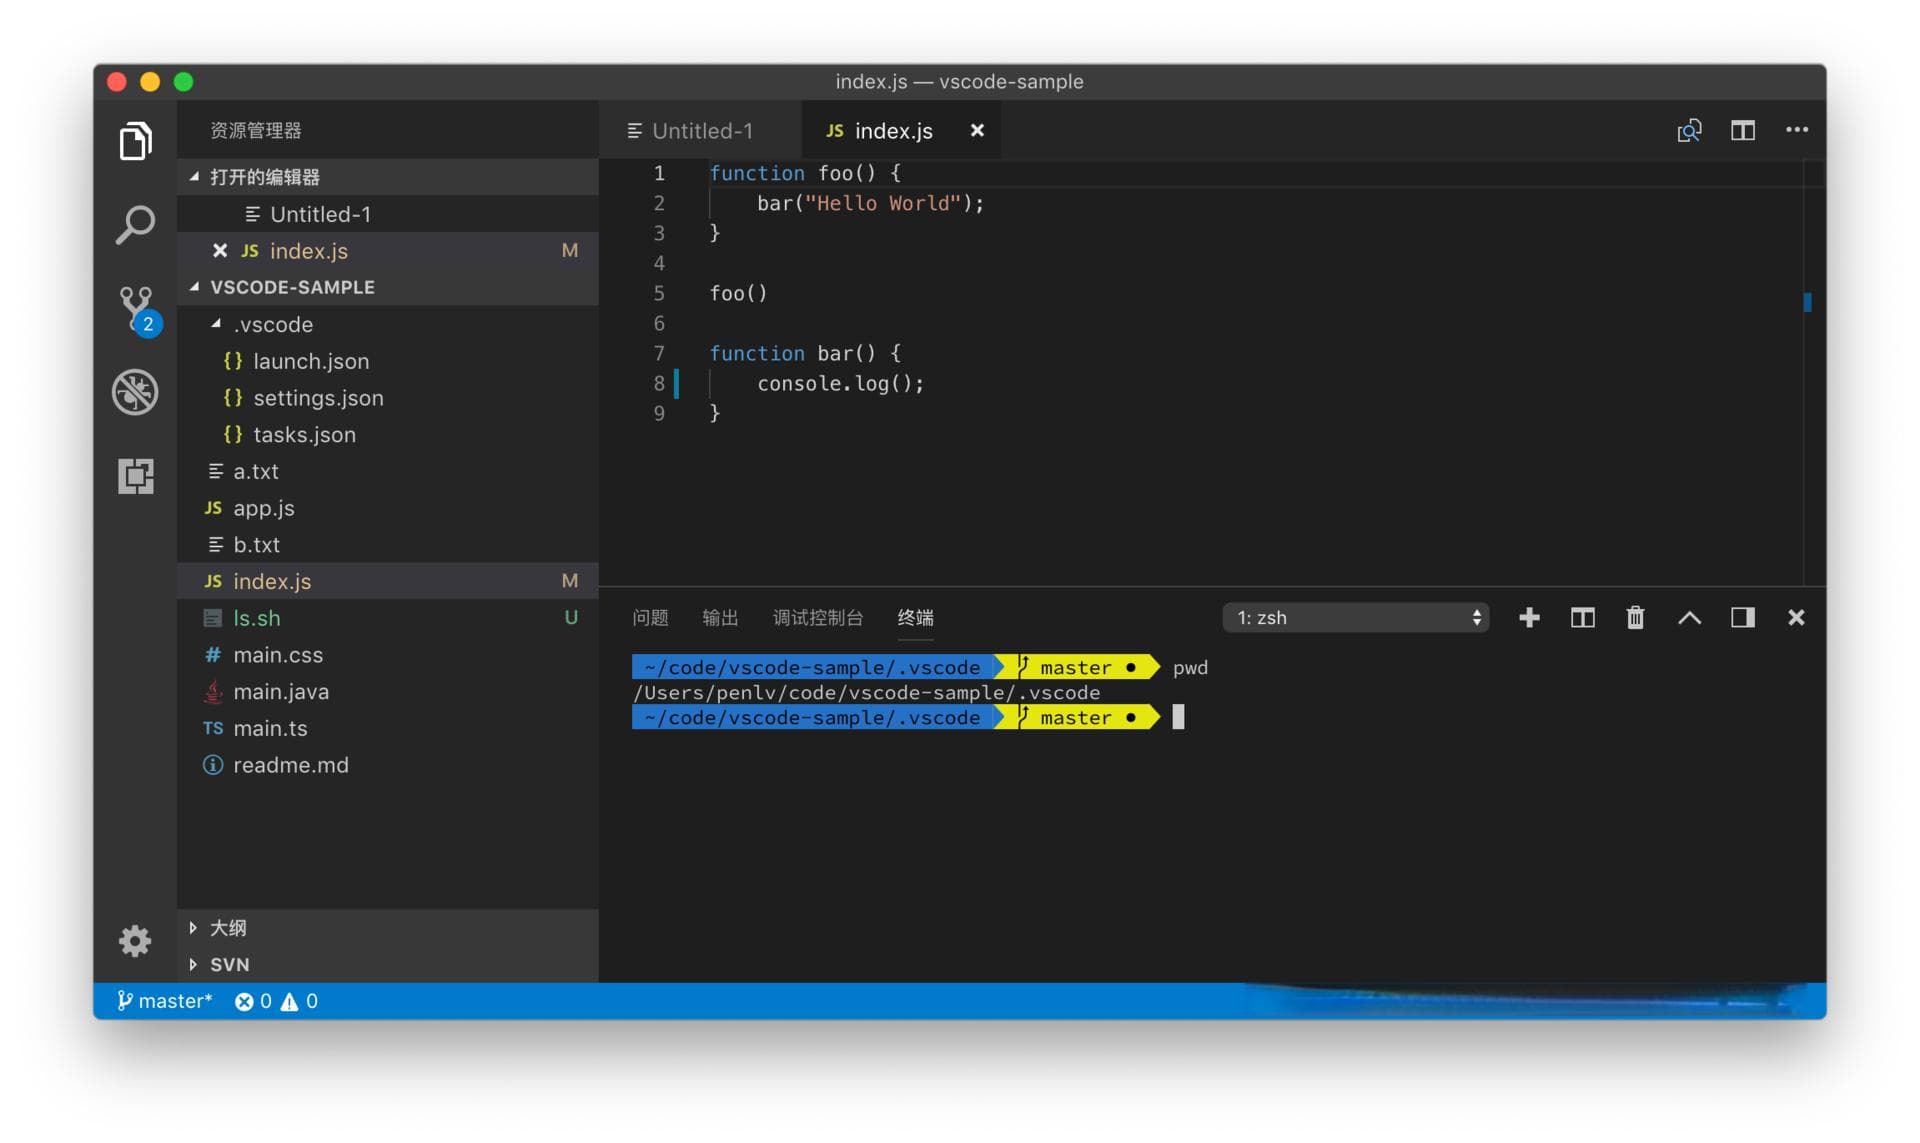The image size is (1920, 1143).
Task: Click the errors count in status bar
Action: (254, 1001)
